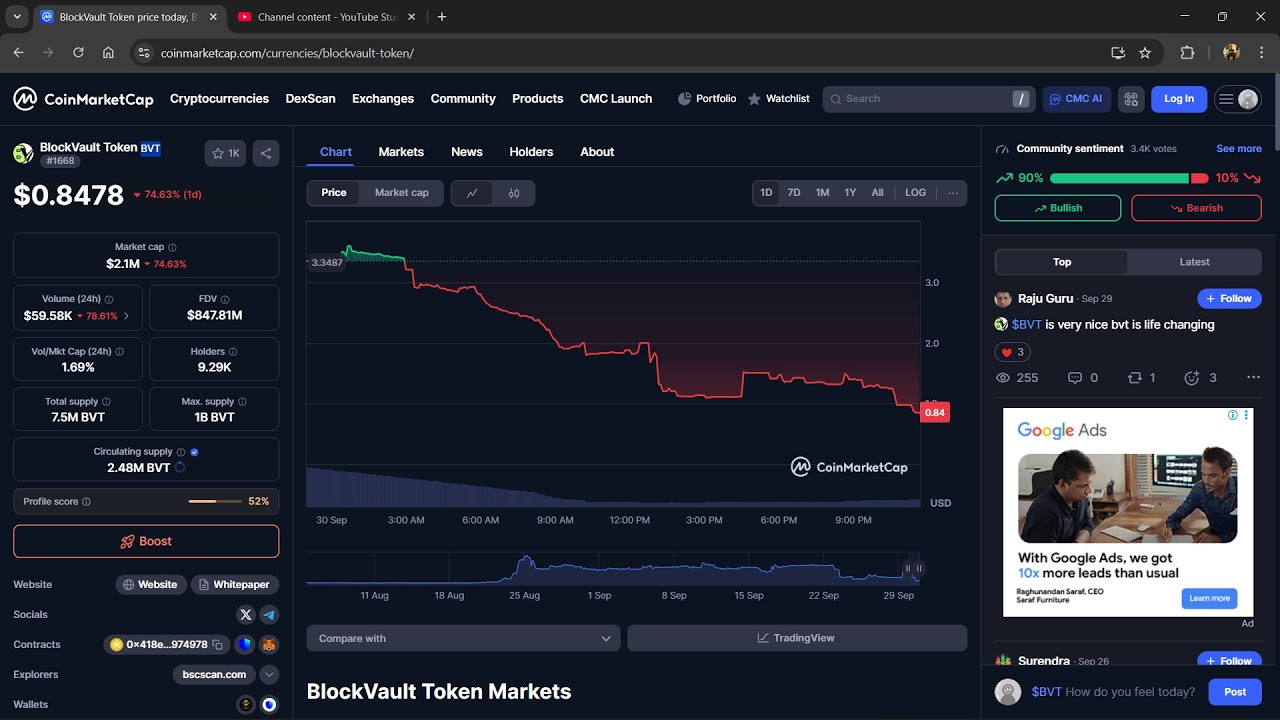Click the Boost button
1280x720 pixels.
click(x=146, y=541)
